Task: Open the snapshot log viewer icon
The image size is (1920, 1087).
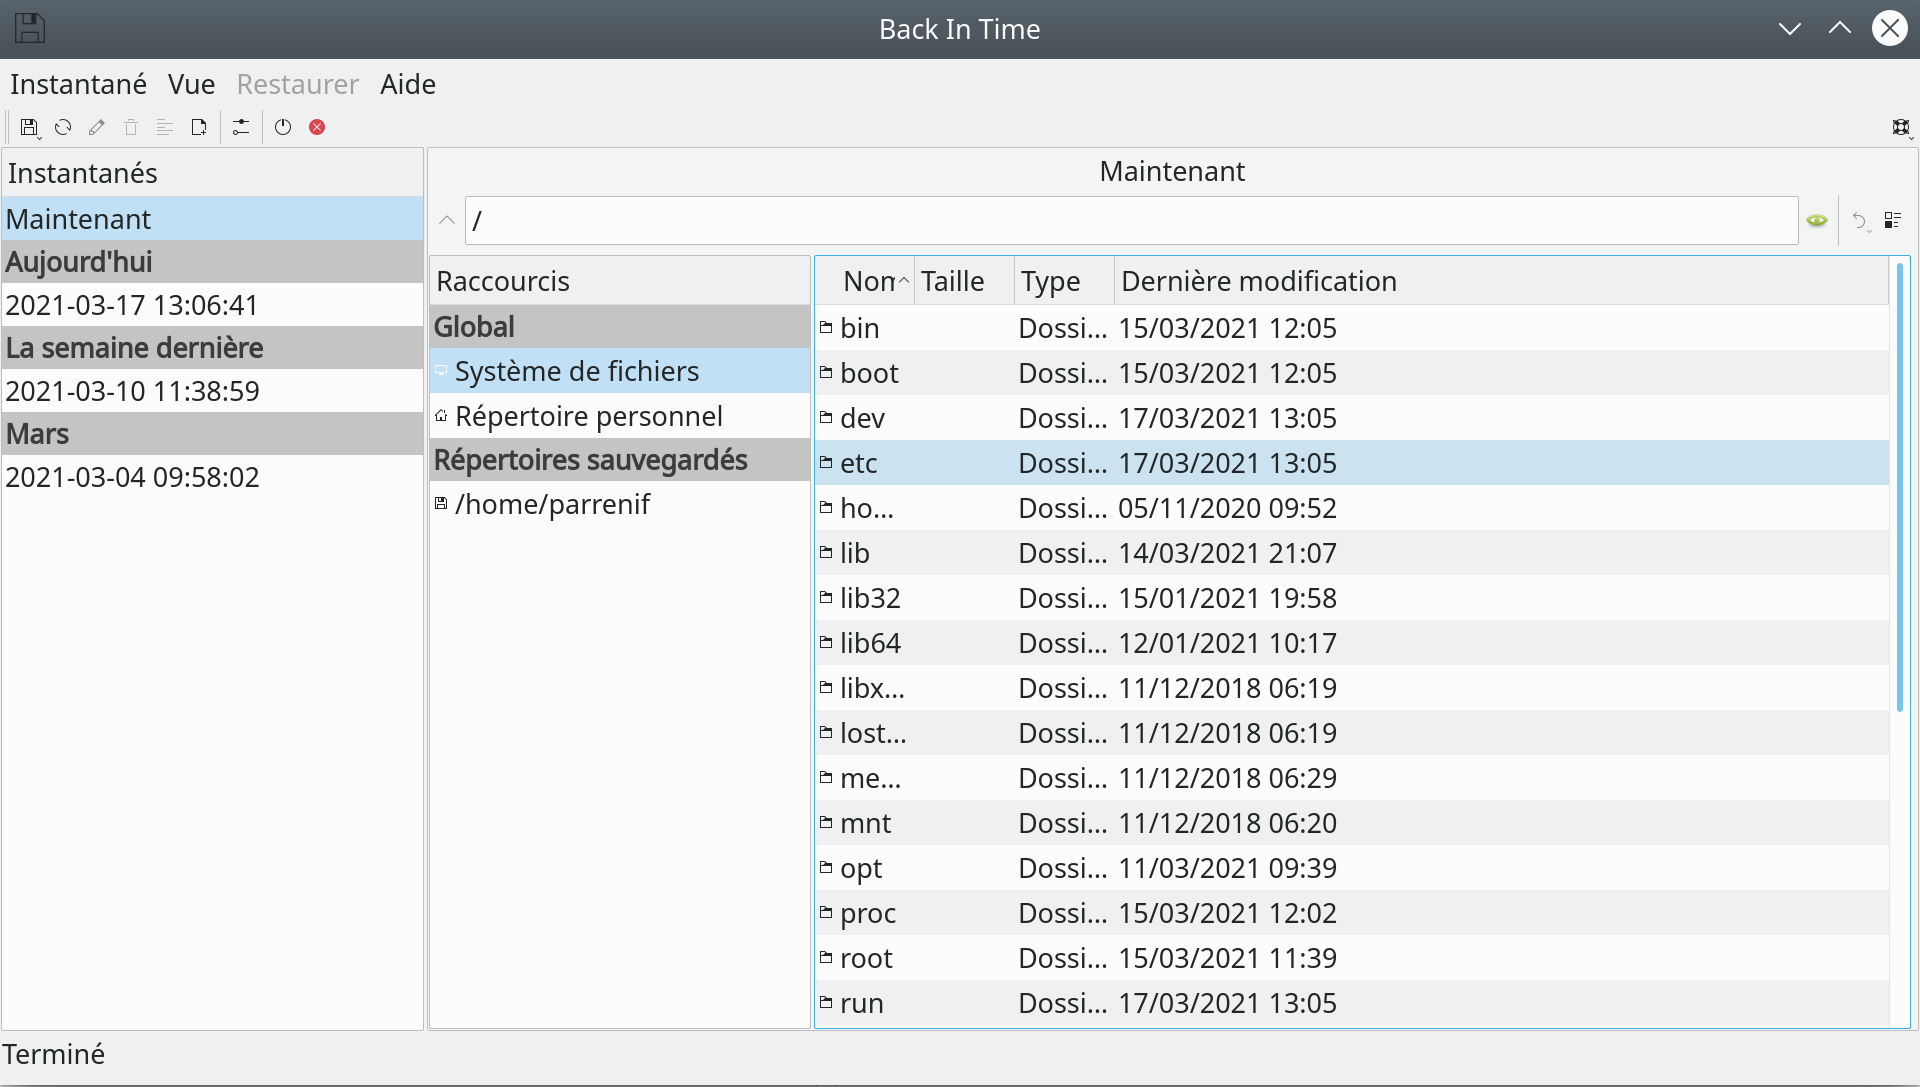Action: [165, 127]
